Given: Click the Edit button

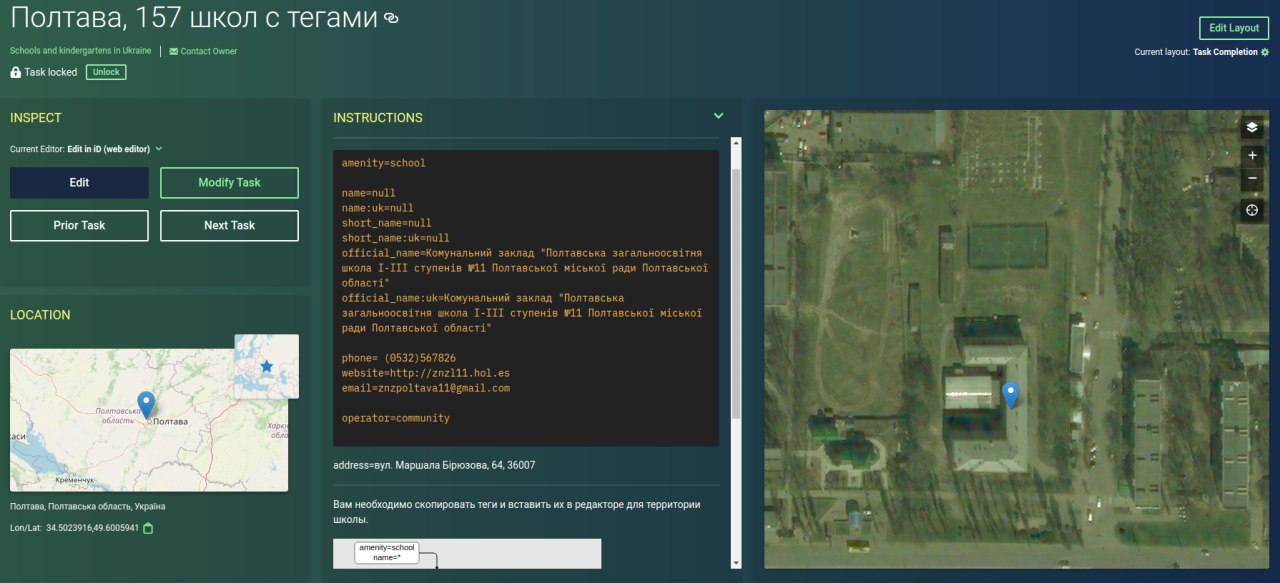Looking at the screenshot, I should [x=79, y=183].
